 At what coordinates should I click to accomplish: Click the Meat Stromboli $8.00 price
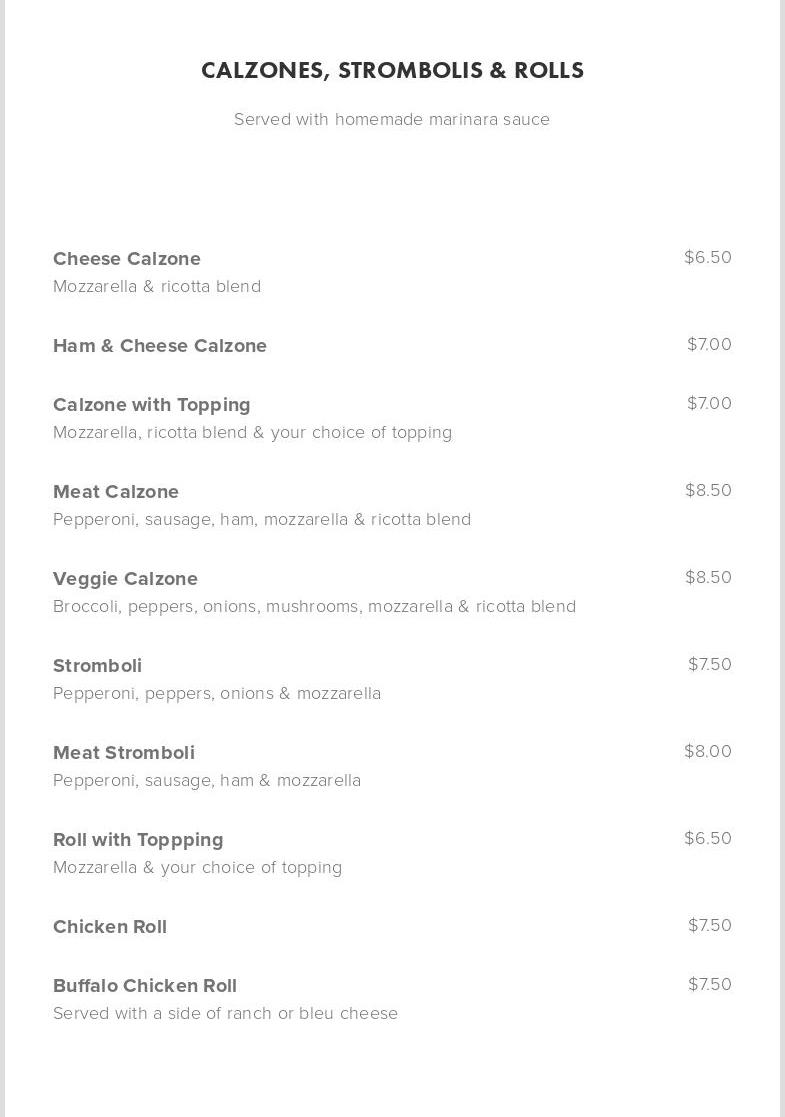click(708, 751)
